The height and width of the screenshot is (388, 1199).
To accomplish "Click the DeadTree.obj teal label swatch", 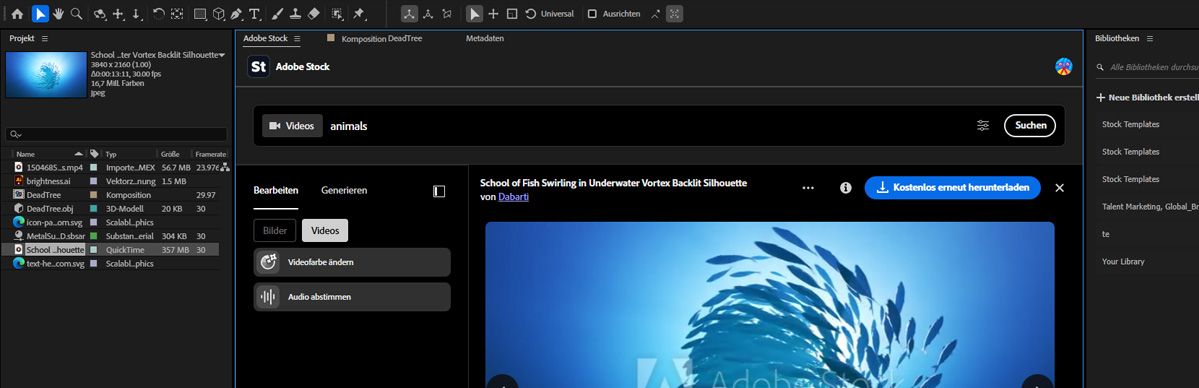I will coord(93,208).
